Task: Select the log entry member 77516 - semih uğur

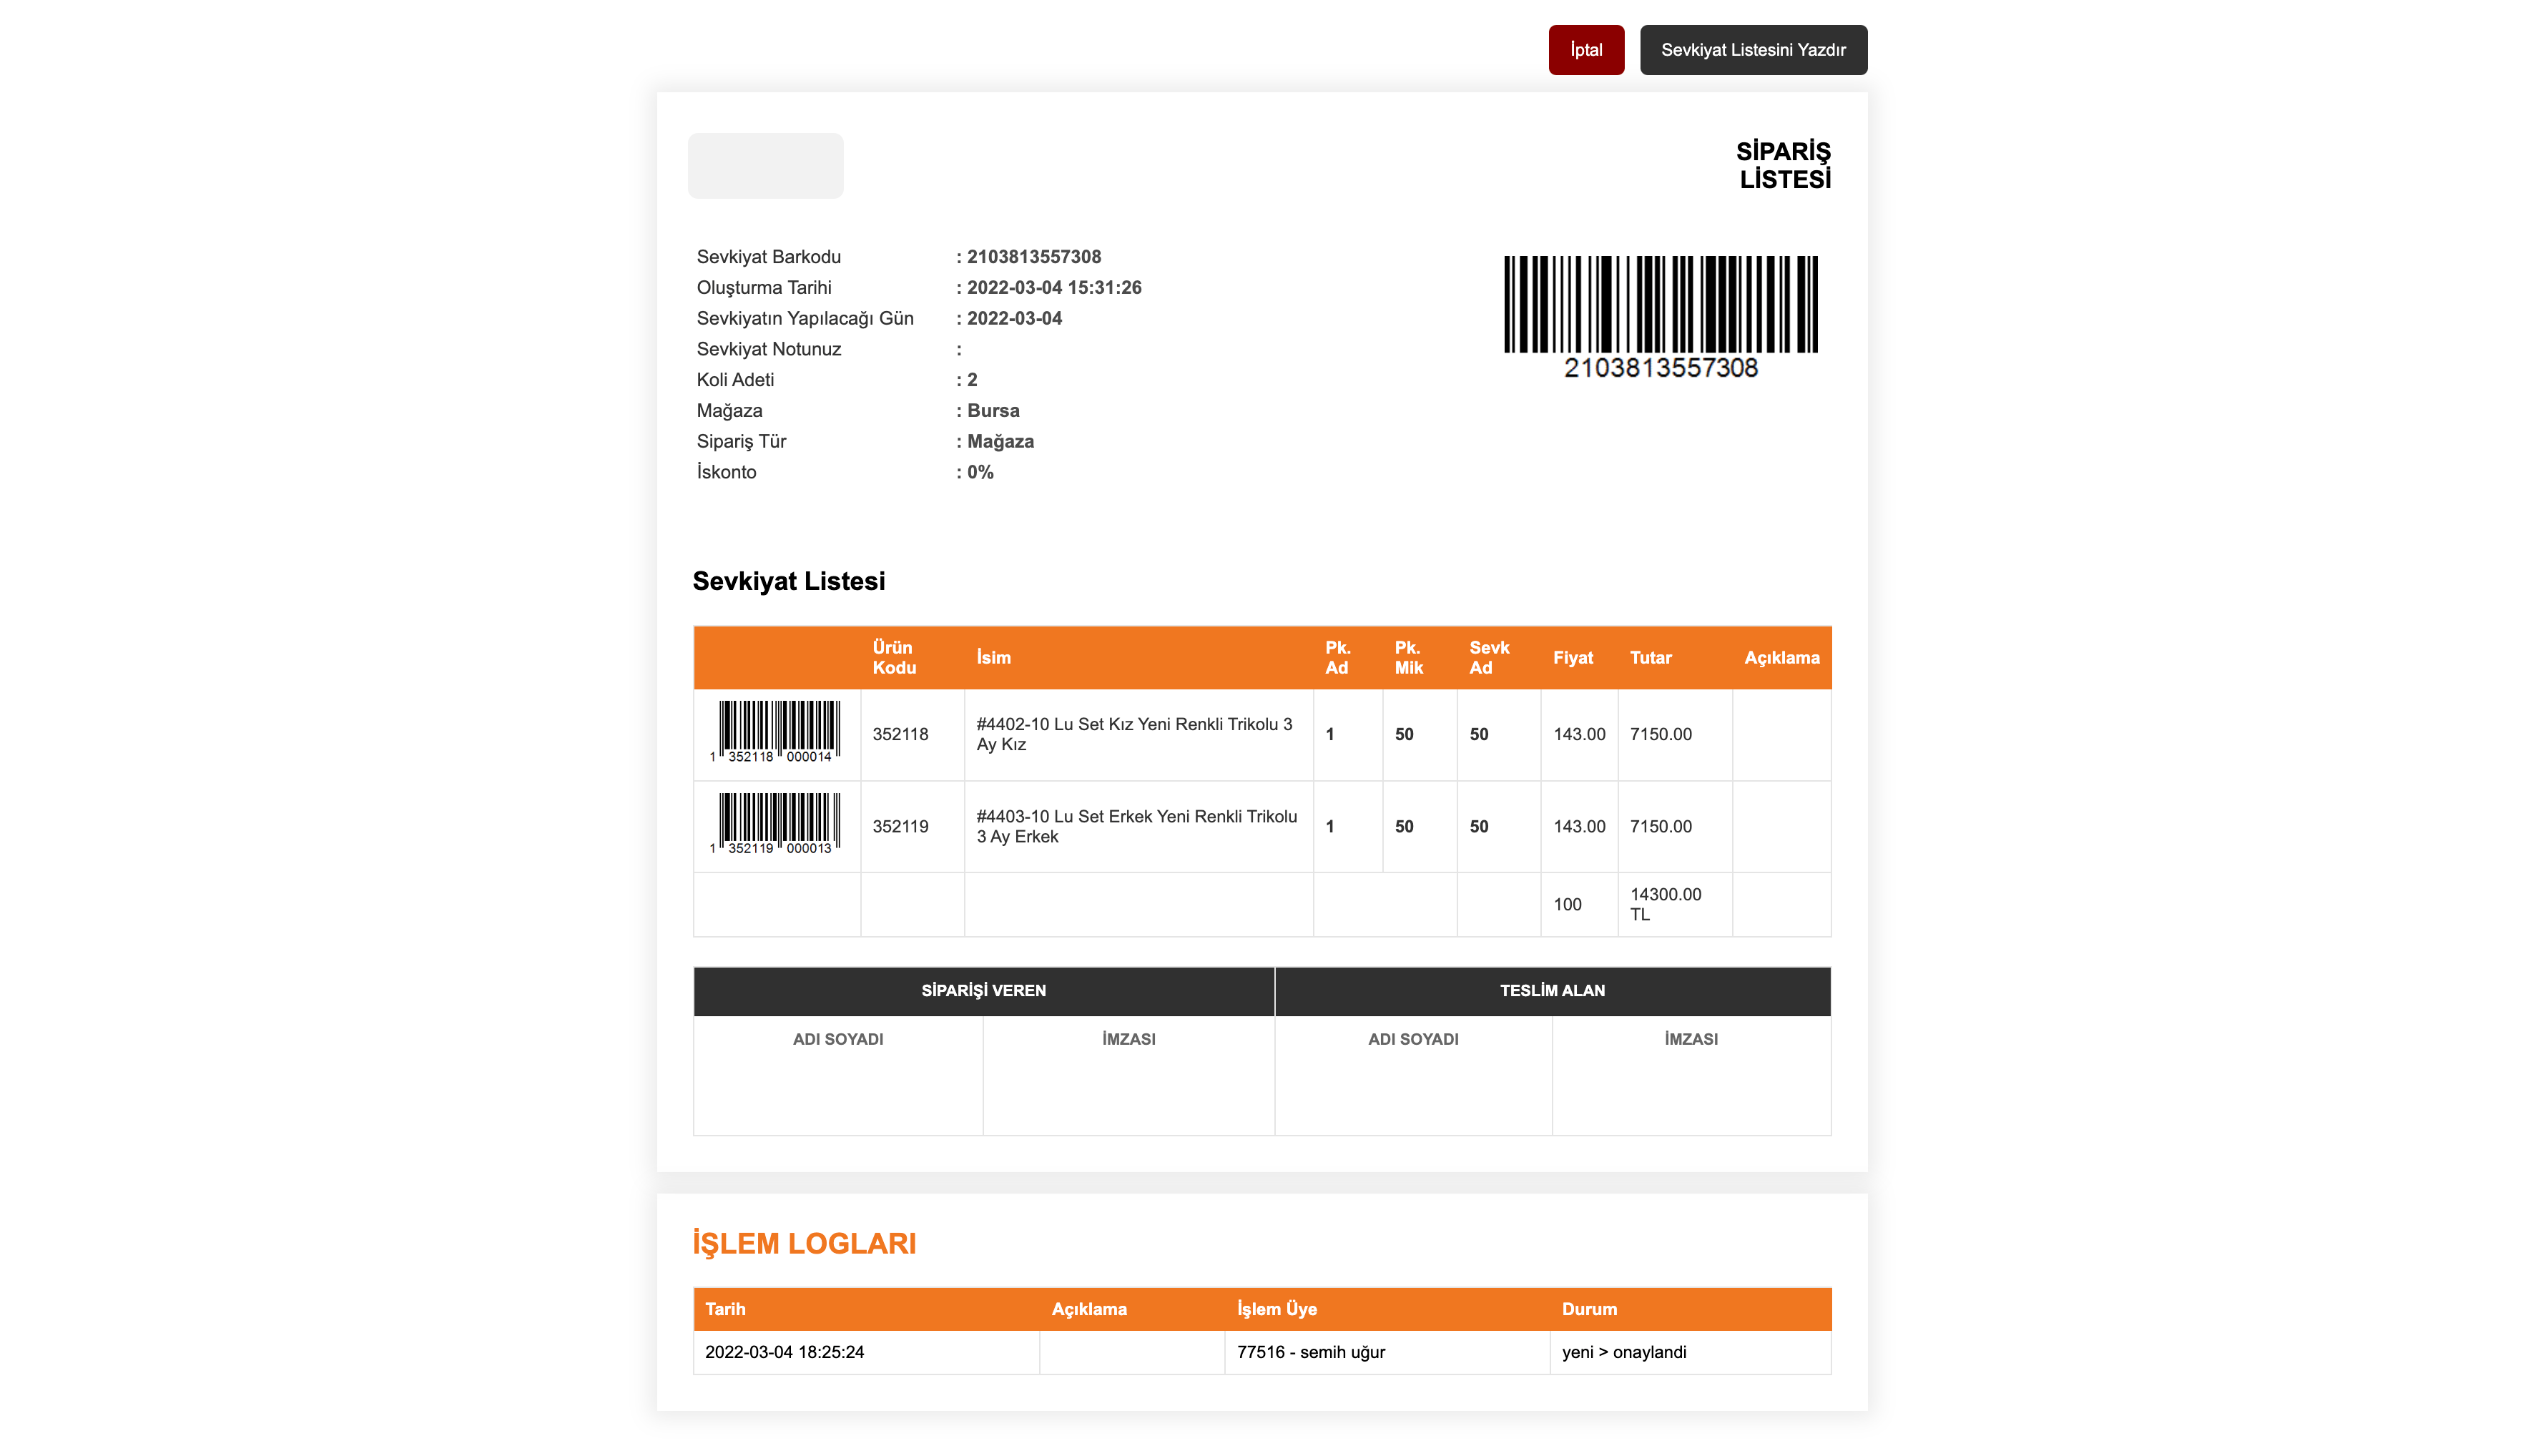Action: (1310, 1352)
